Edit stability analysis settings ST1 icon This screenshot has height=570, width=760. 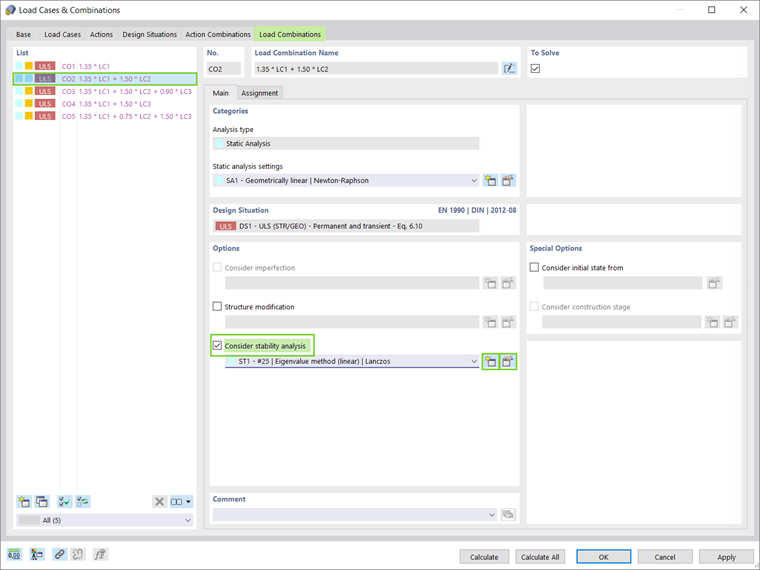(x=507, y=362)
